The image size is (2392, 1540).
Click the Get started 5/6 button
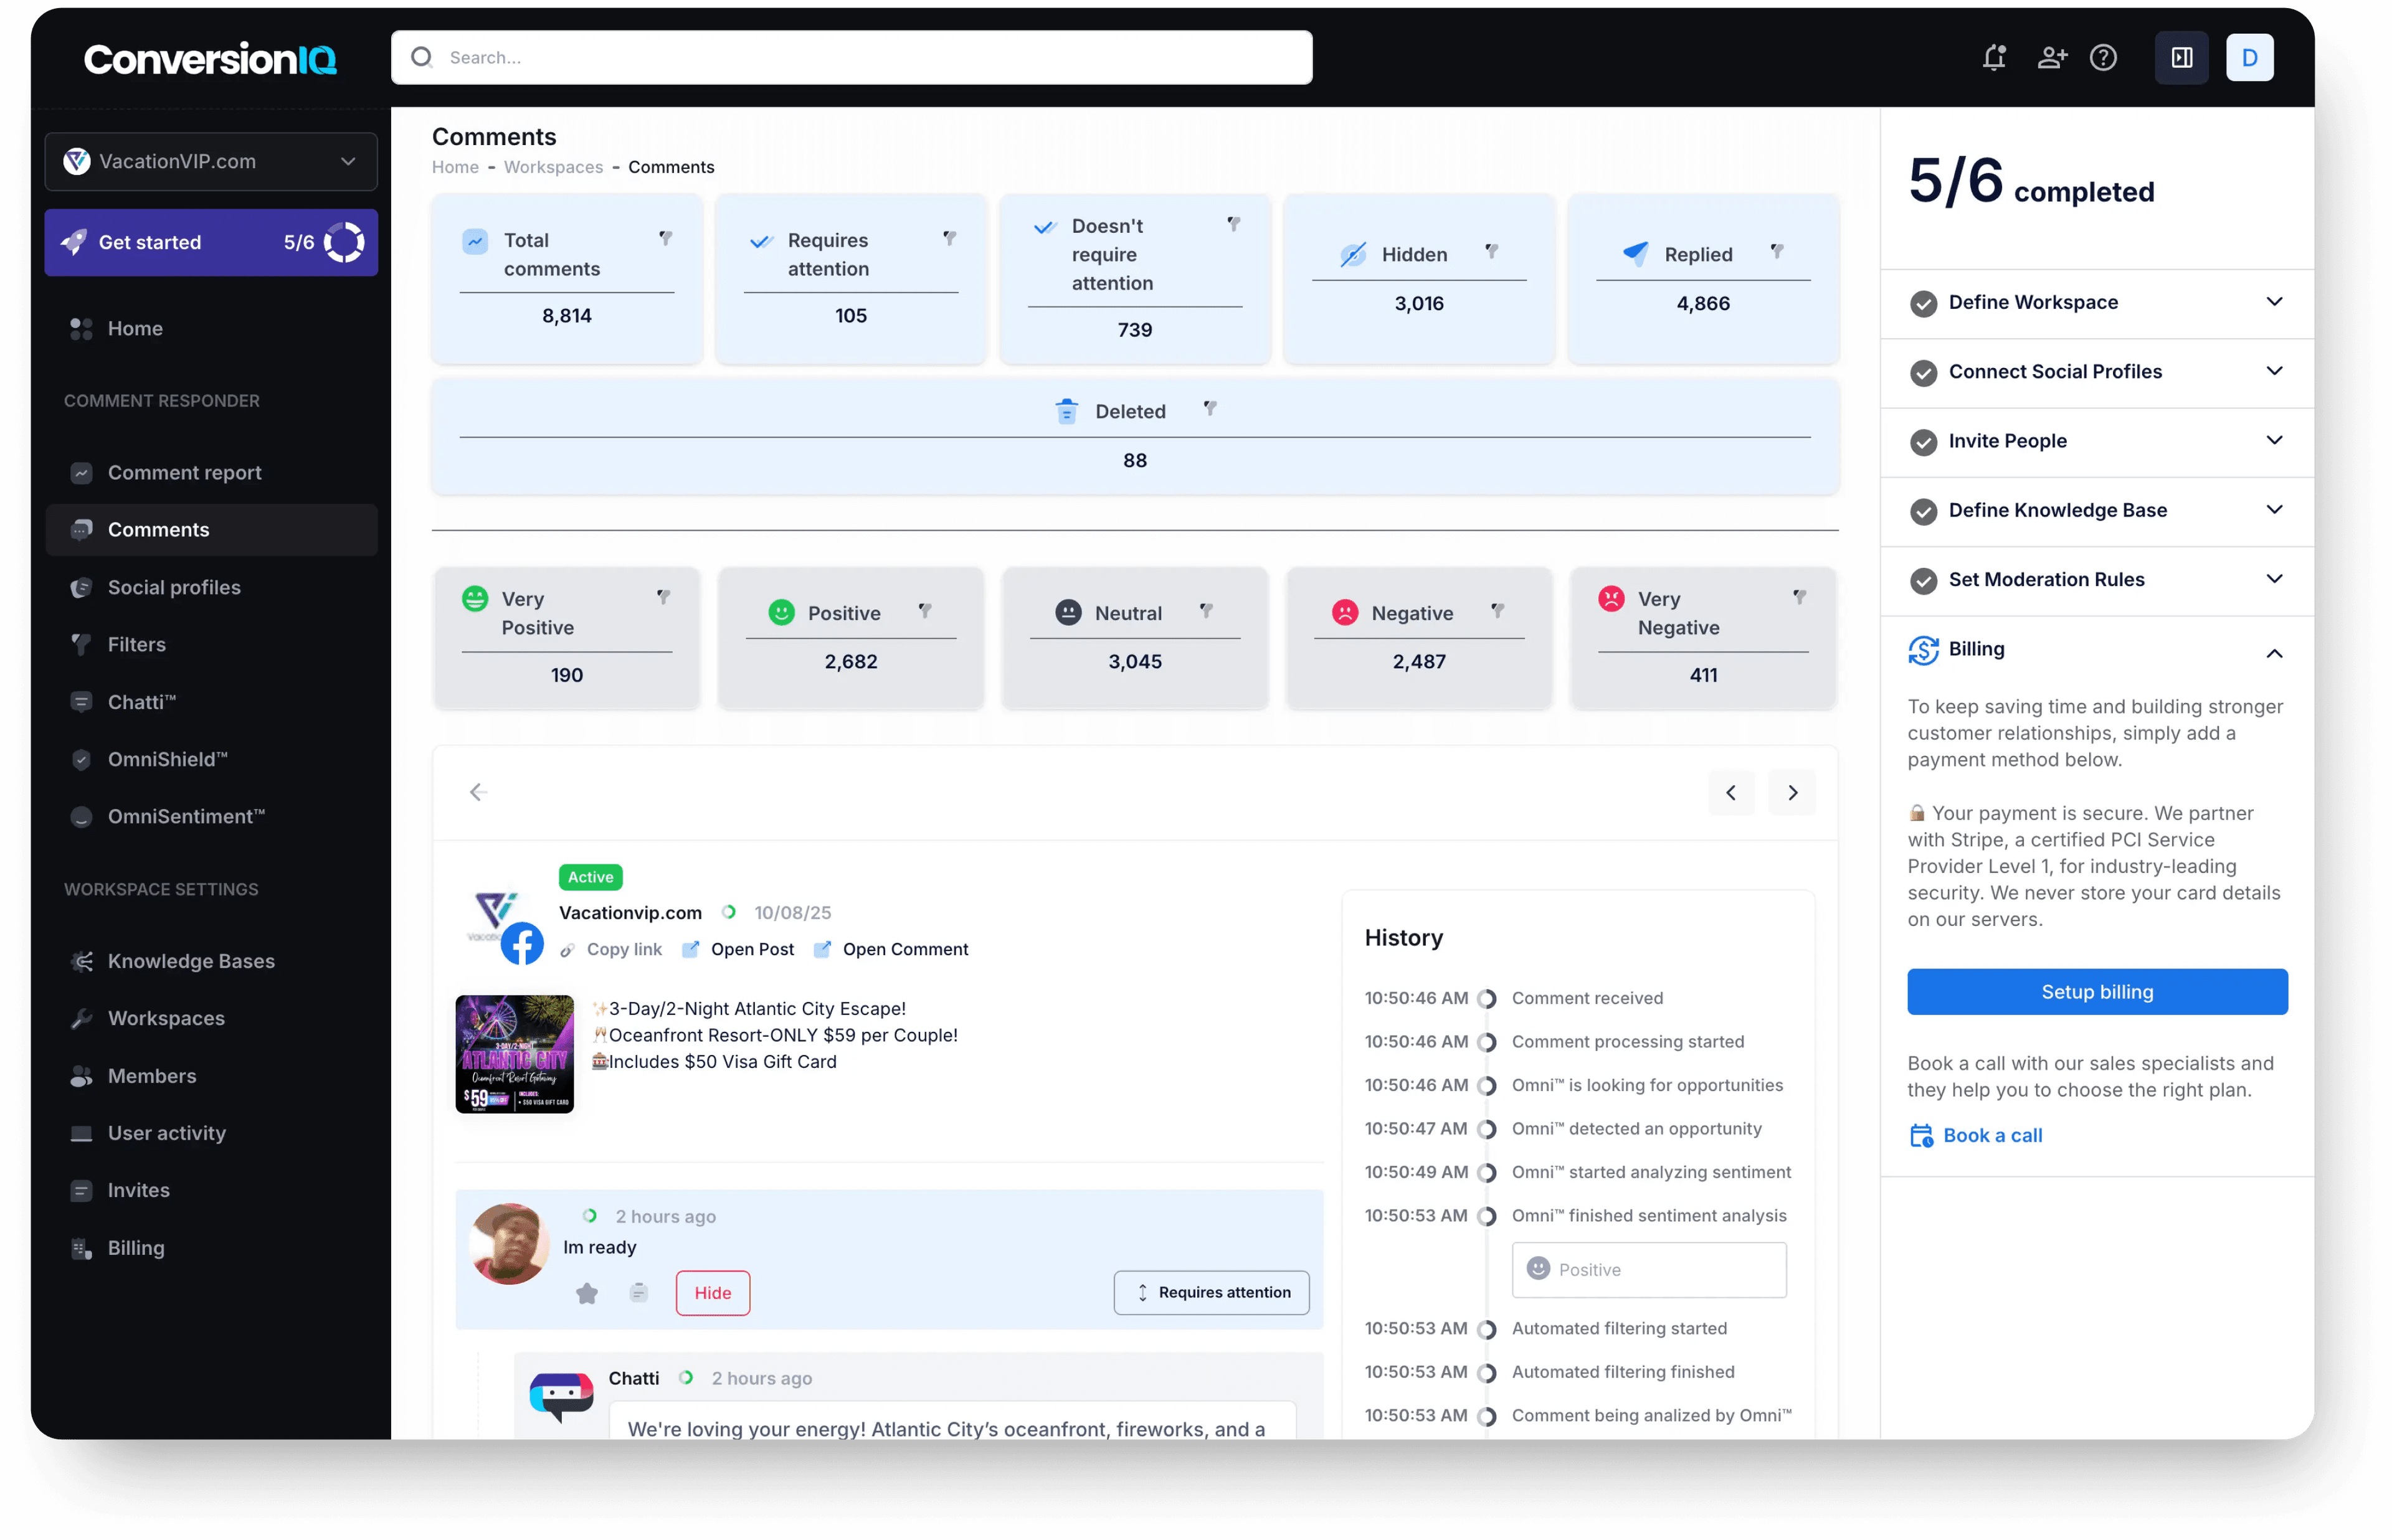click(211, 242)
